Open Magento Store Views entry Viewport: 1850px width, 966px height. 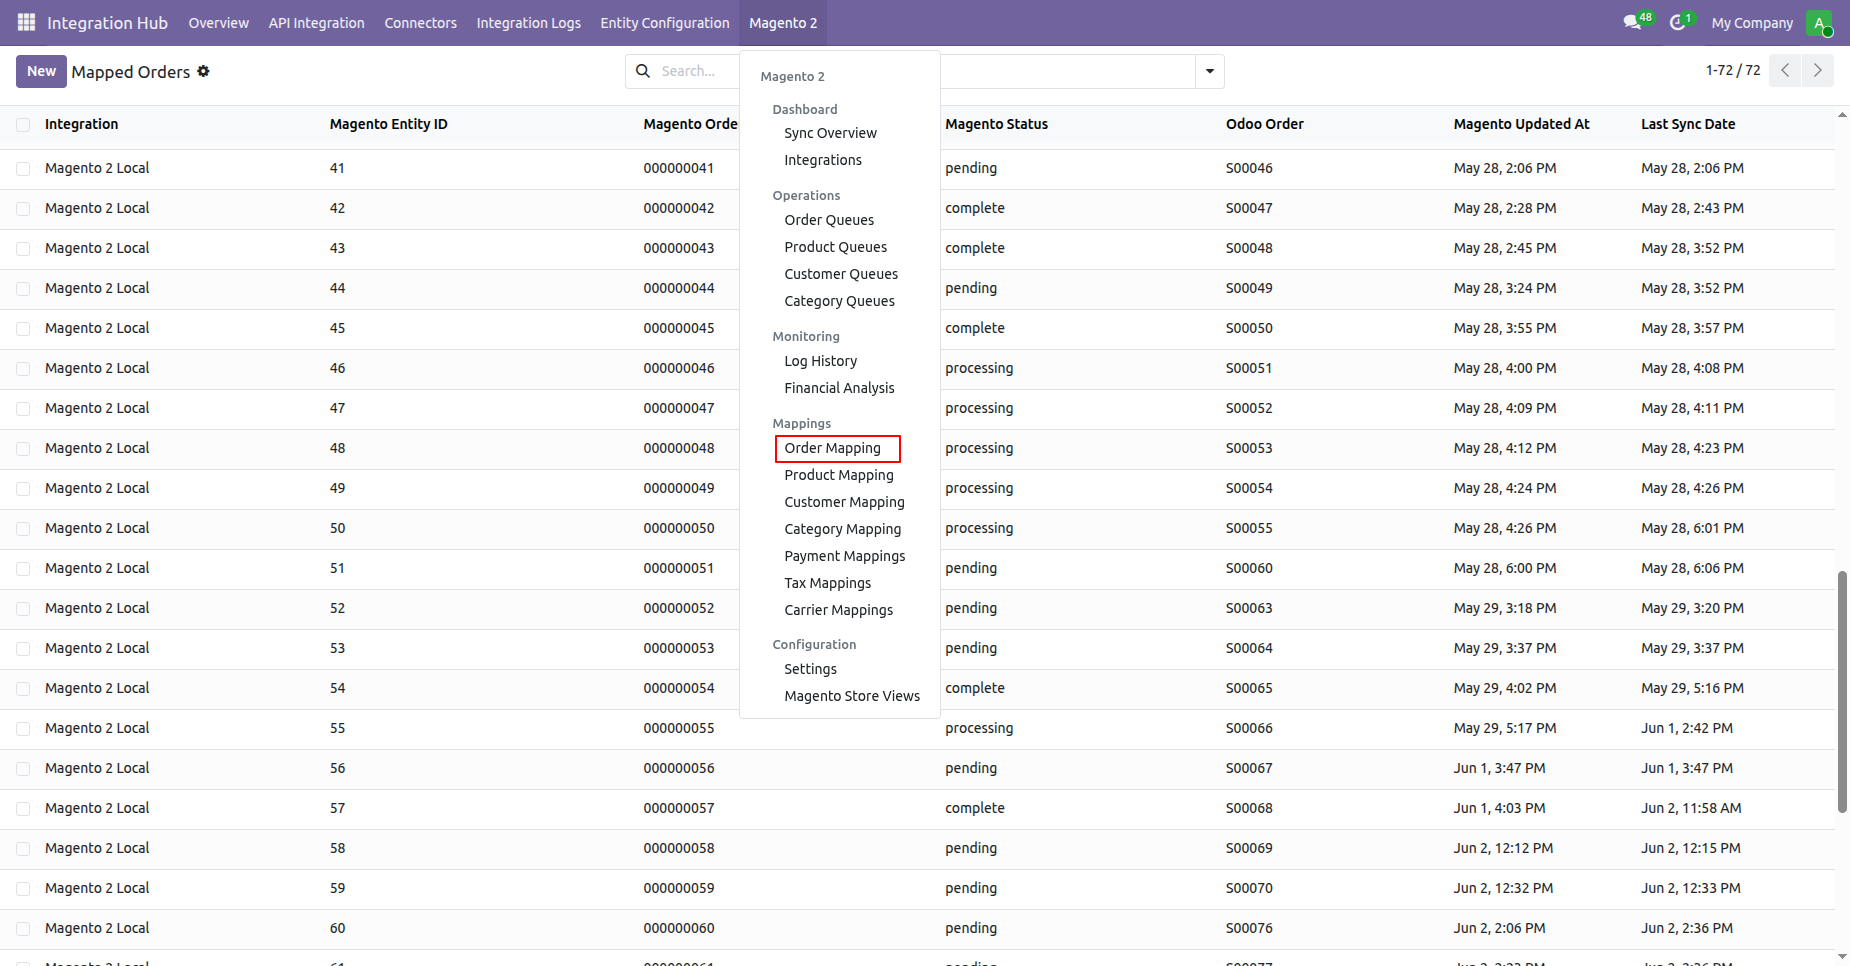(852, 696)
